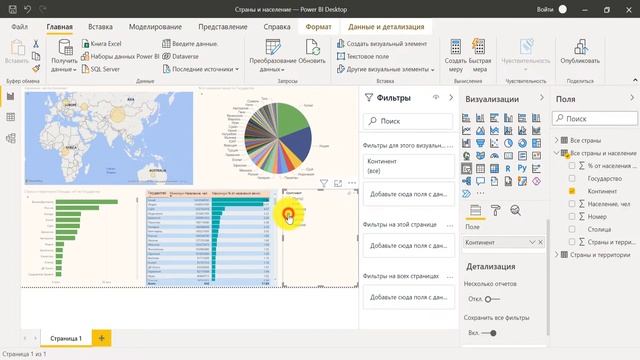
Task: Pick the waterfall chart visualization
Action: [466, 143]
